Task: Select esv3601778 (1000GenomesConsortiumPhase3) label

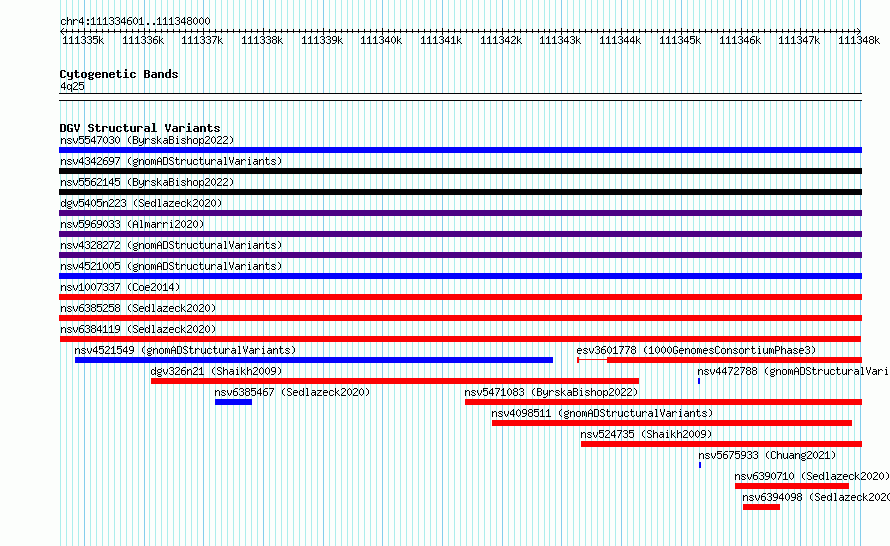Action: pos(696,350)
